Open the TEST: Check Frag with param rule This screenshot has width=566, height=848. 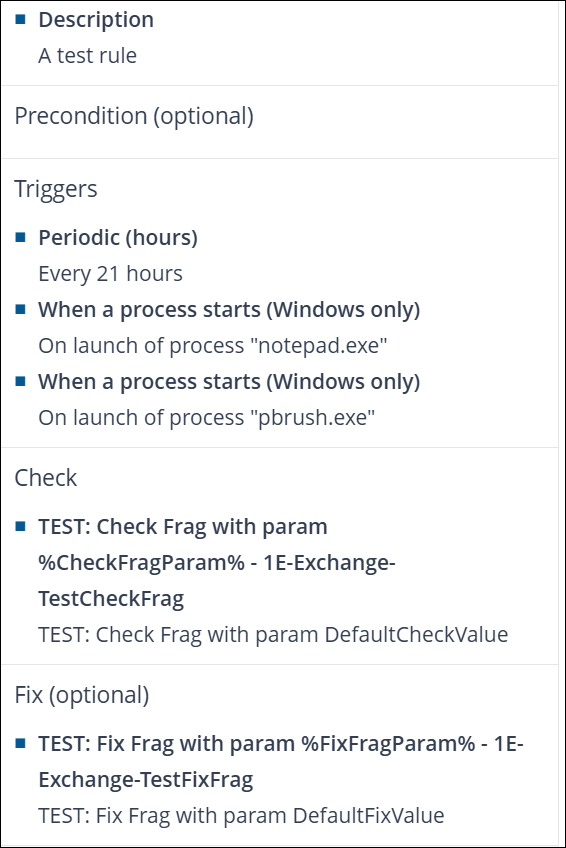tap(217, 562)
